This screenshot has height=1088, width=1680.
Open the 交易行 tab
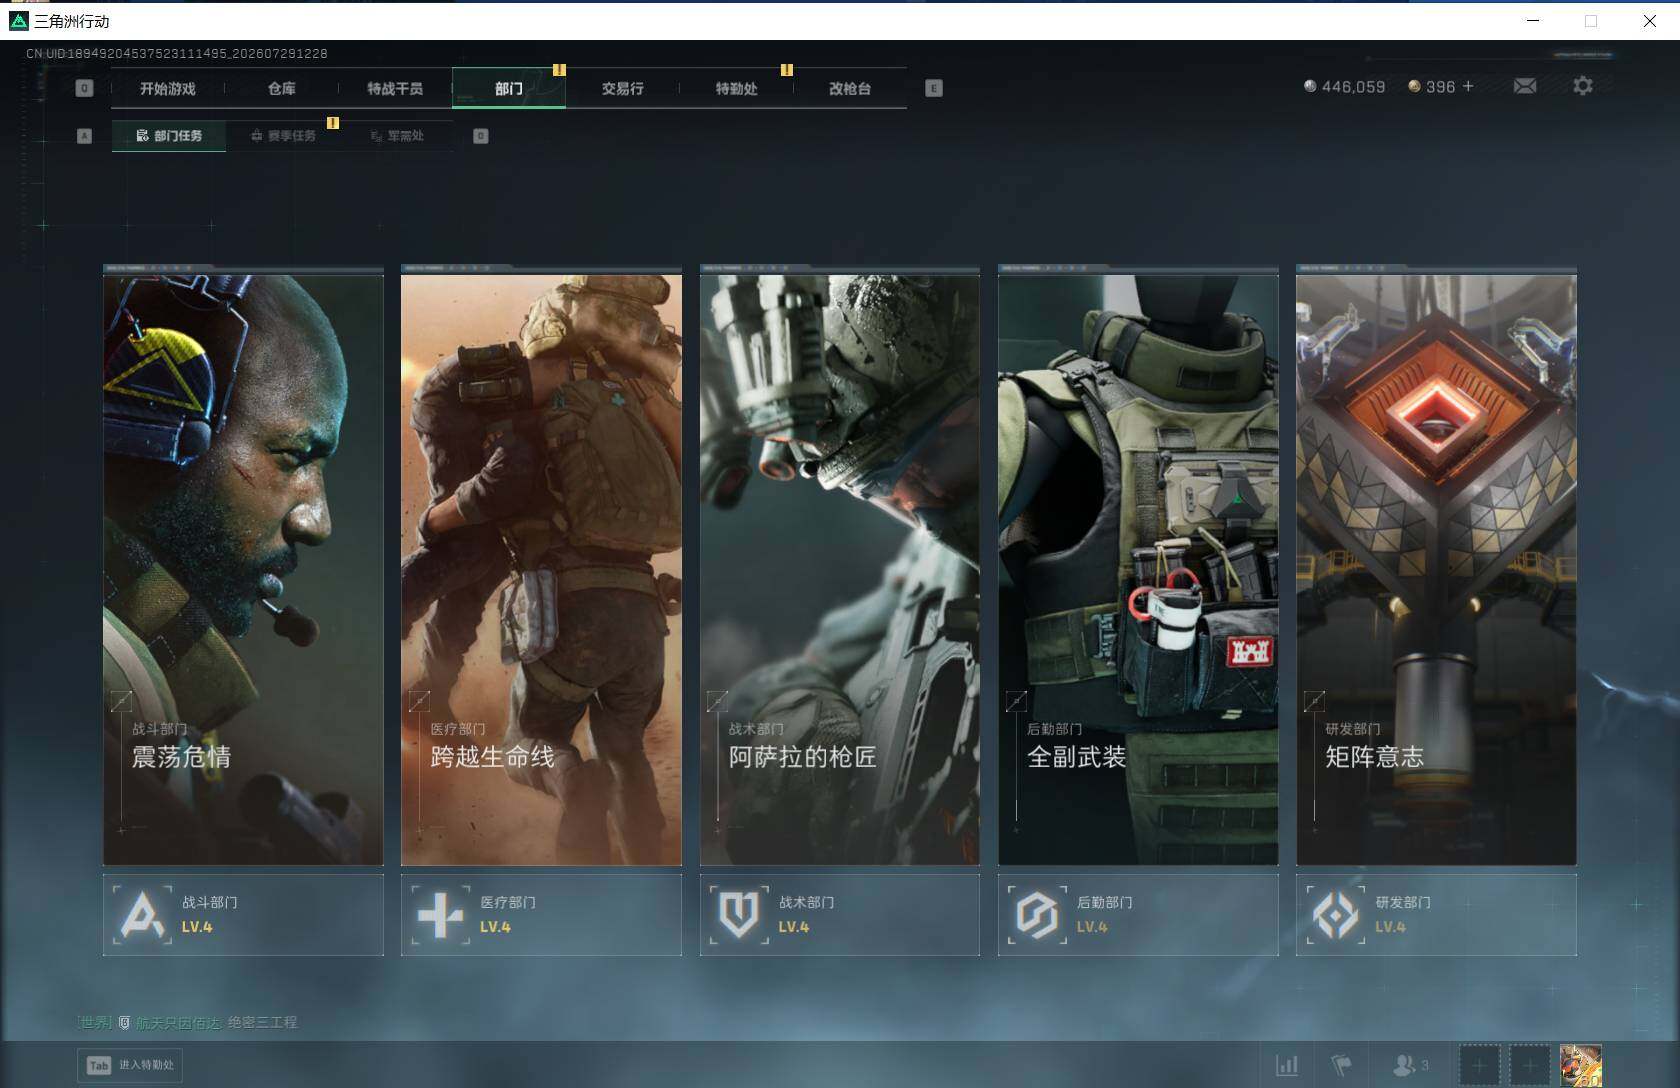click(622, 88)
